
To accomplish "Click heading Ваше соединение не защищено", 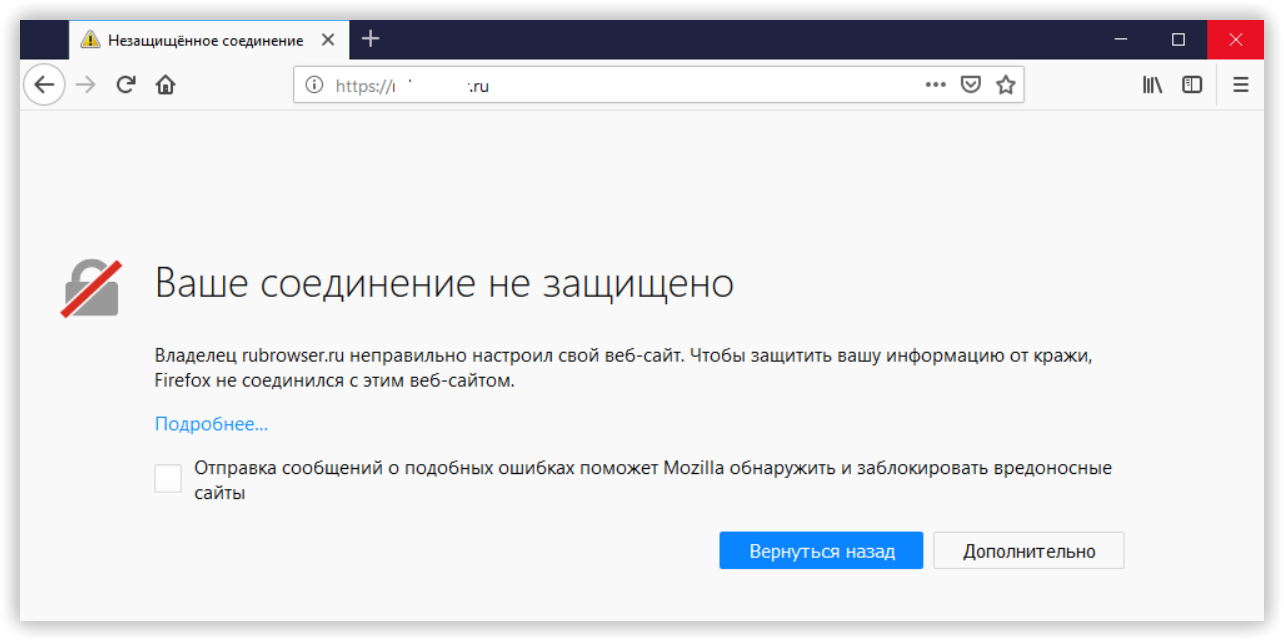I will [444, 283].
